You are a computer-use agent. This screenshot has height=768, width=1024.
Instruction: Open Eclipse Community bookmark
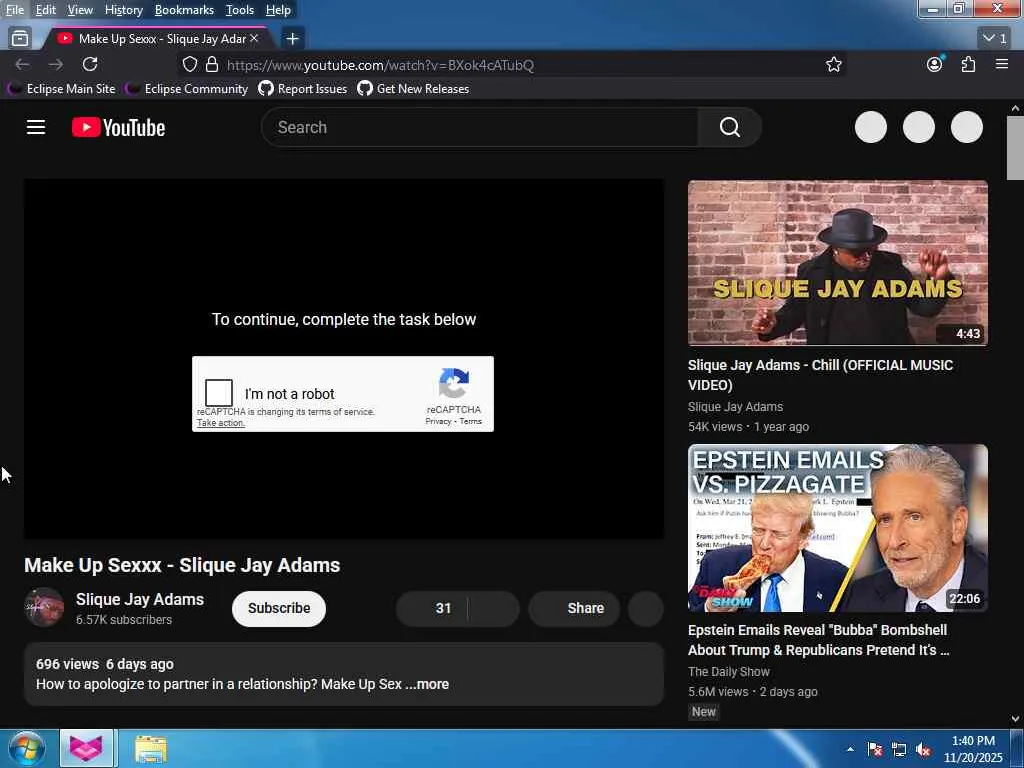click(x=187, y=89)
